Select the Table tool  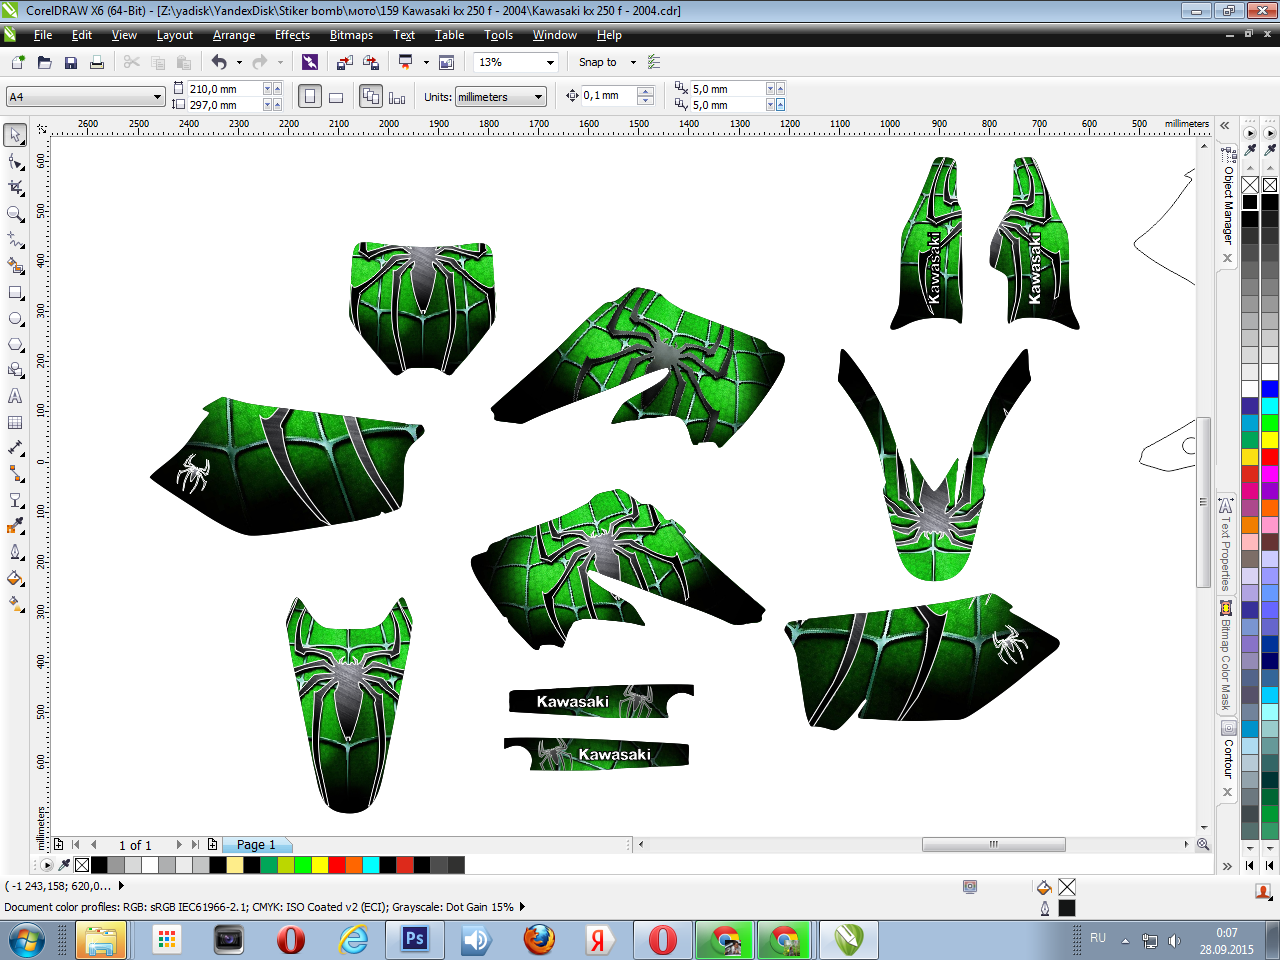tap(15, 423)
